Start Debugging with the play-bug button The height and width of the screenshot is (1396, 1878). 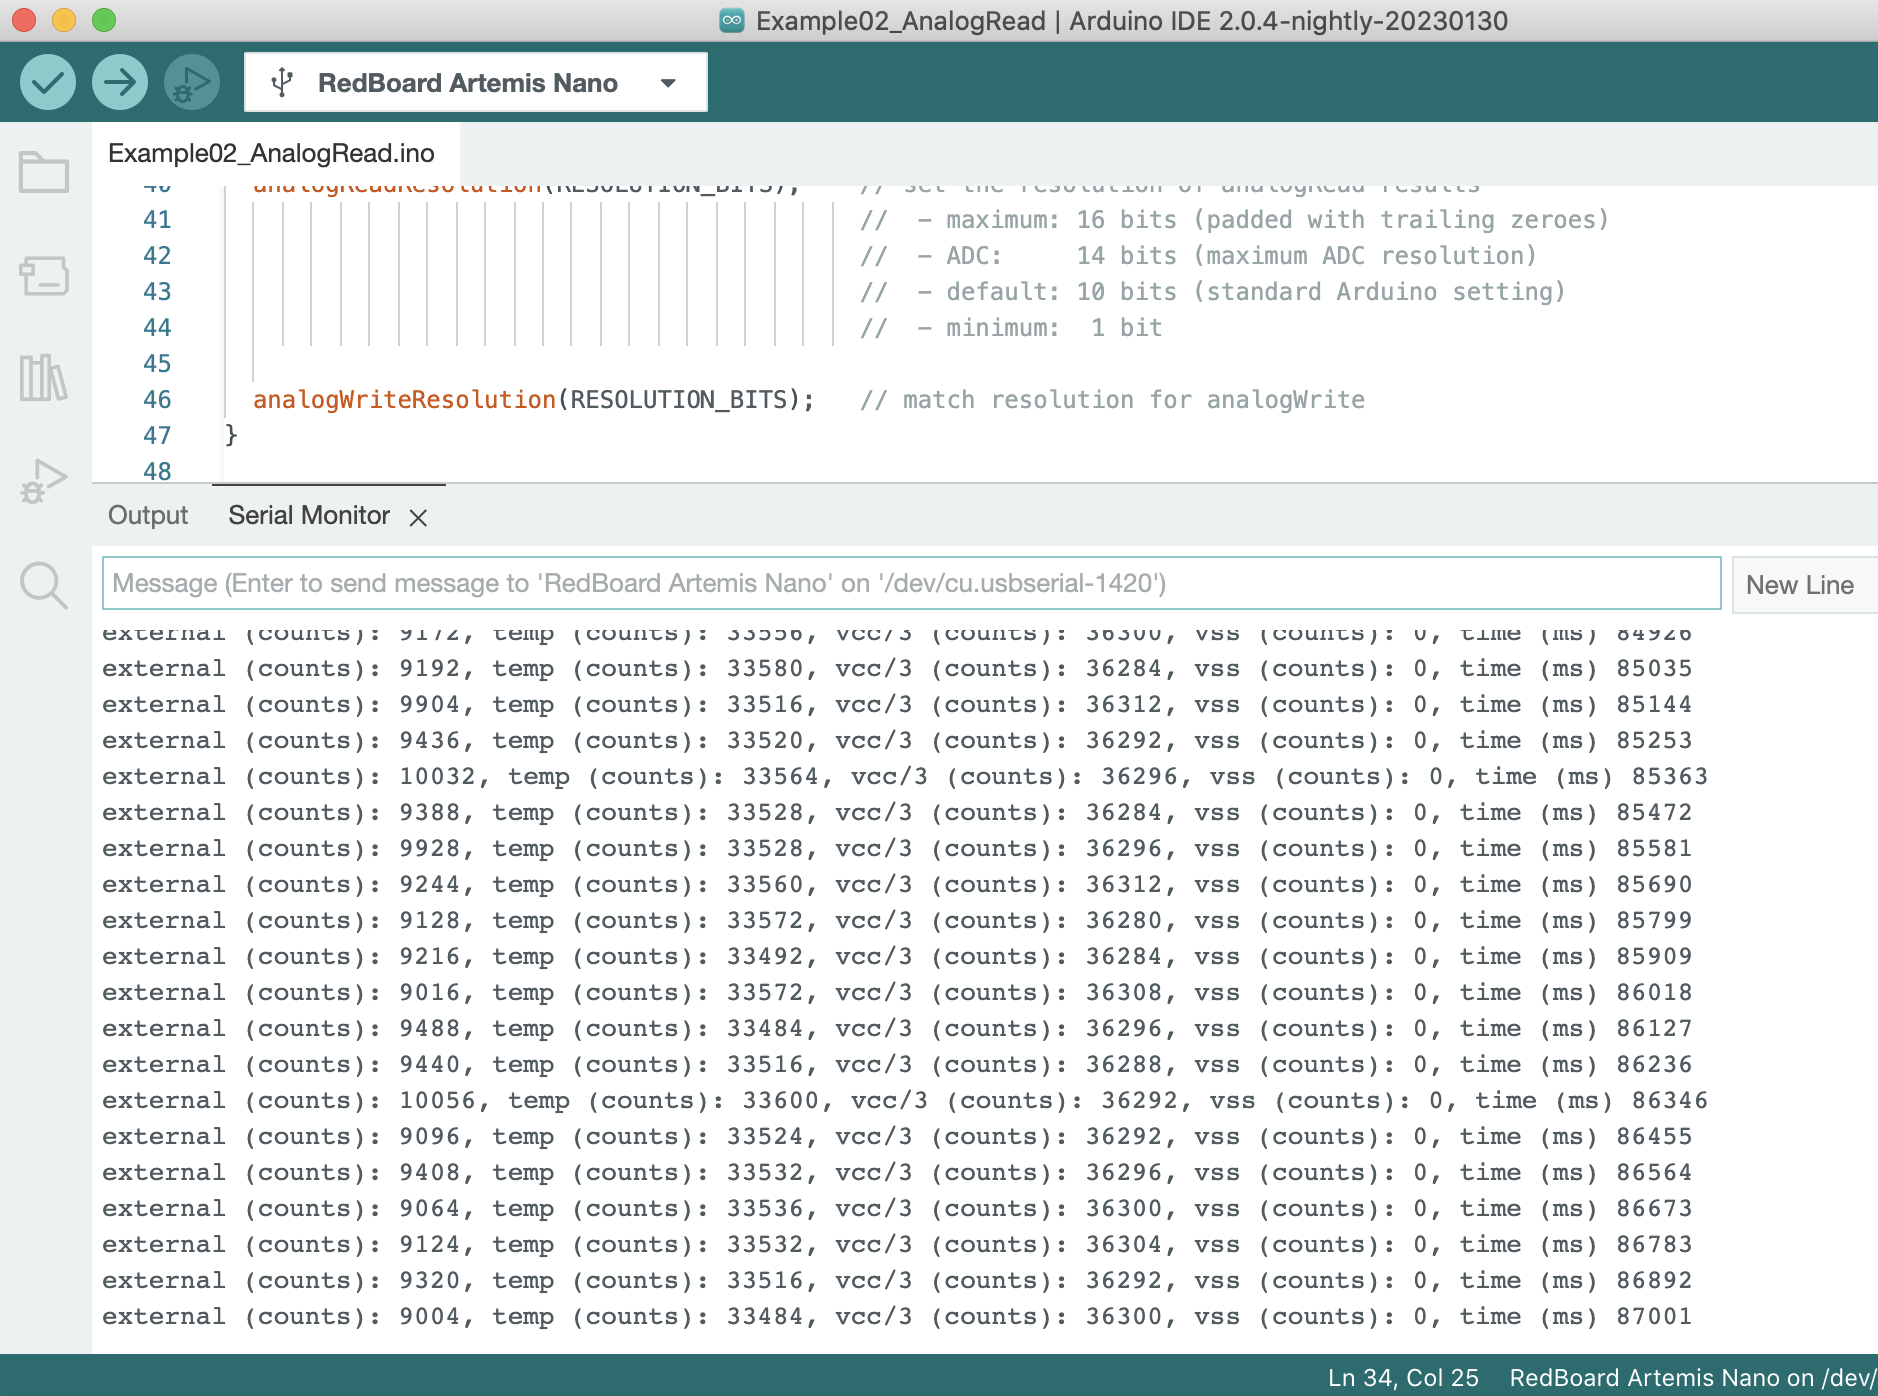click(191, 82)
